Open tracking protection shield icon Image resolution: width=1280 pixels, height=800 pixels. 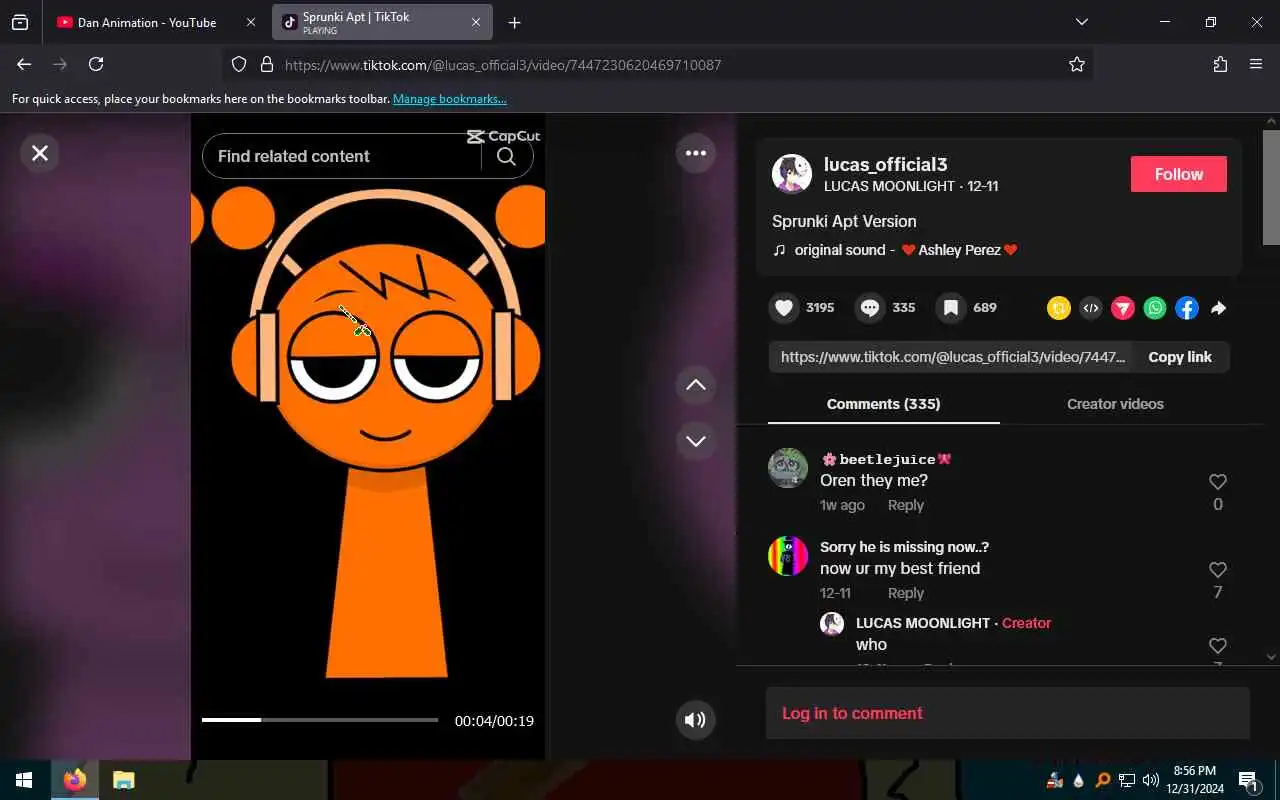point(239,64)
